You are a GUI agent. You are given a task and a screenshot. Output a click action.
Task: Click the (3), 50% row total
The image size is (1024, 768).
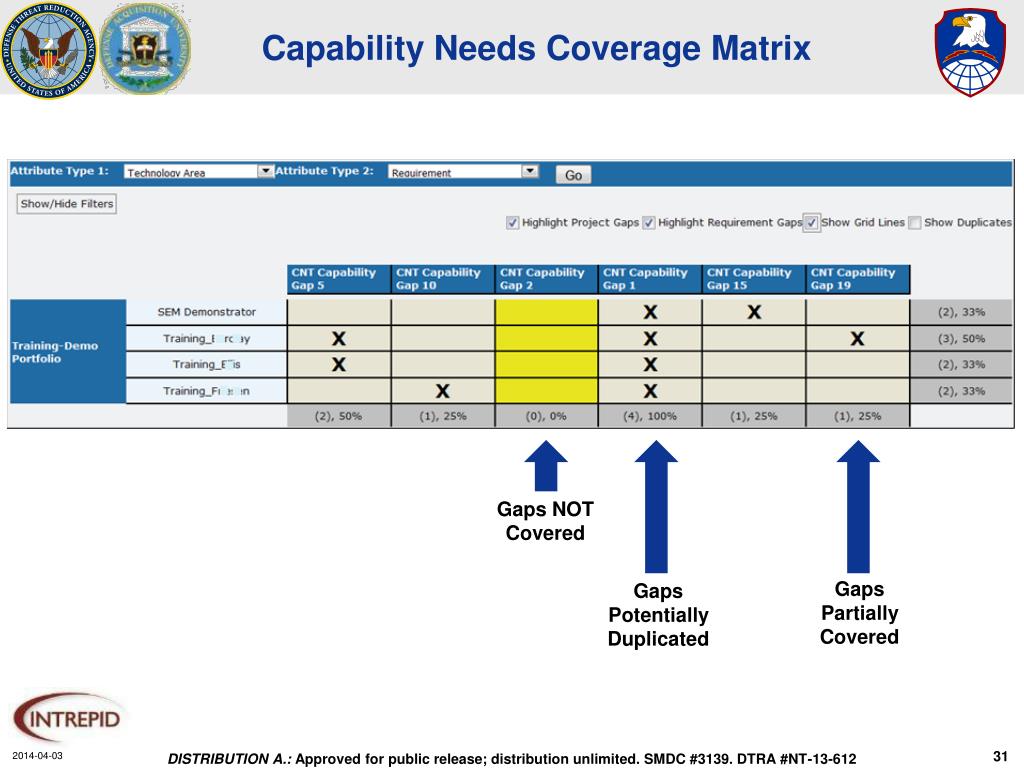coord(961,338)
